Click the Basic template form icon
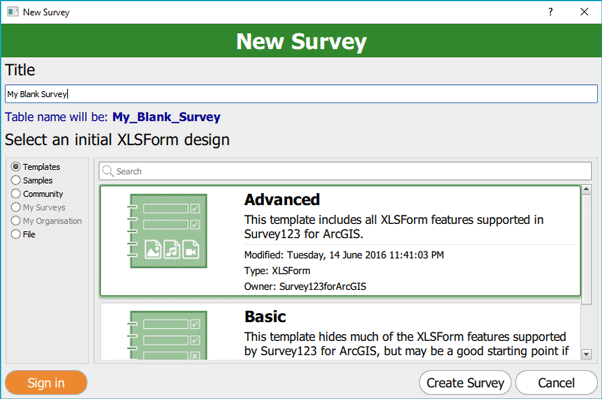The height and width of the screenshot is (399, 602). [x=167, y=335]
